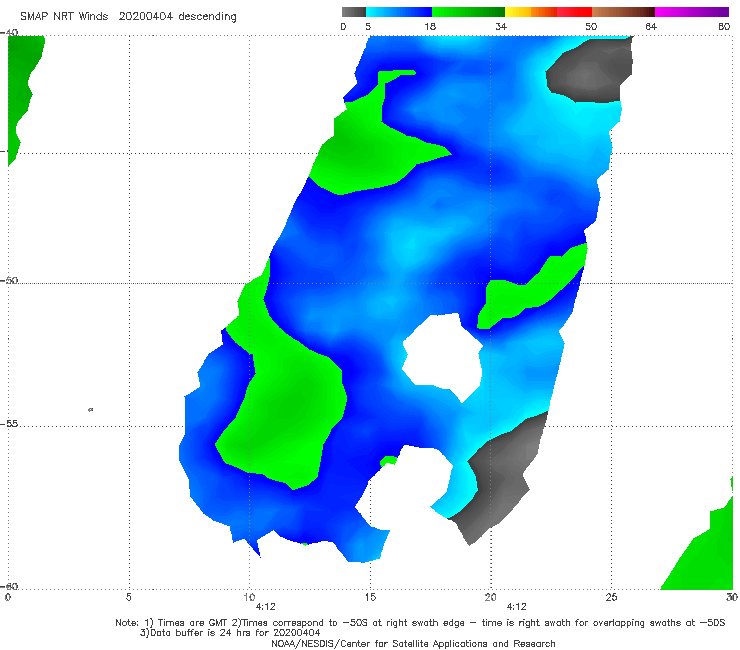
Task: Click the latitude axis label "-60"
Action: 9,586
